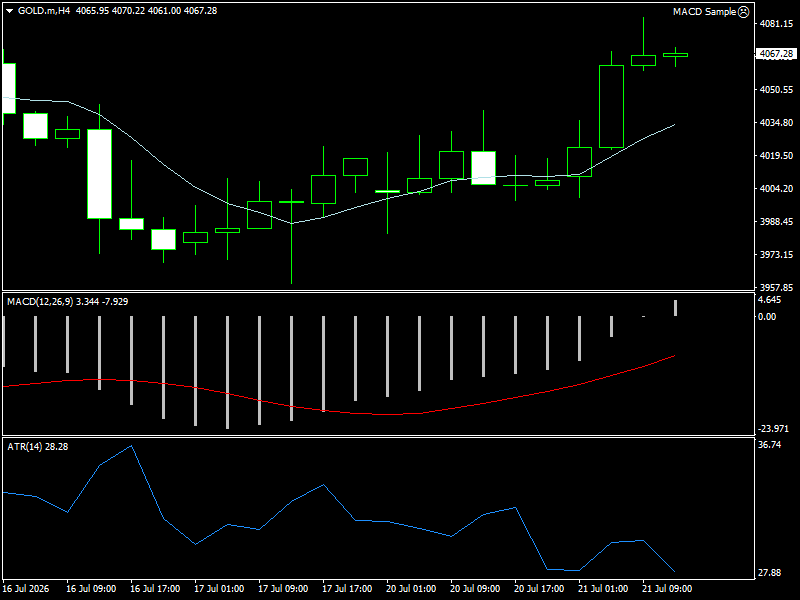Screen dimensions: 800x600
Task: Click the 4050.55 price scale value
Action: 776,89
